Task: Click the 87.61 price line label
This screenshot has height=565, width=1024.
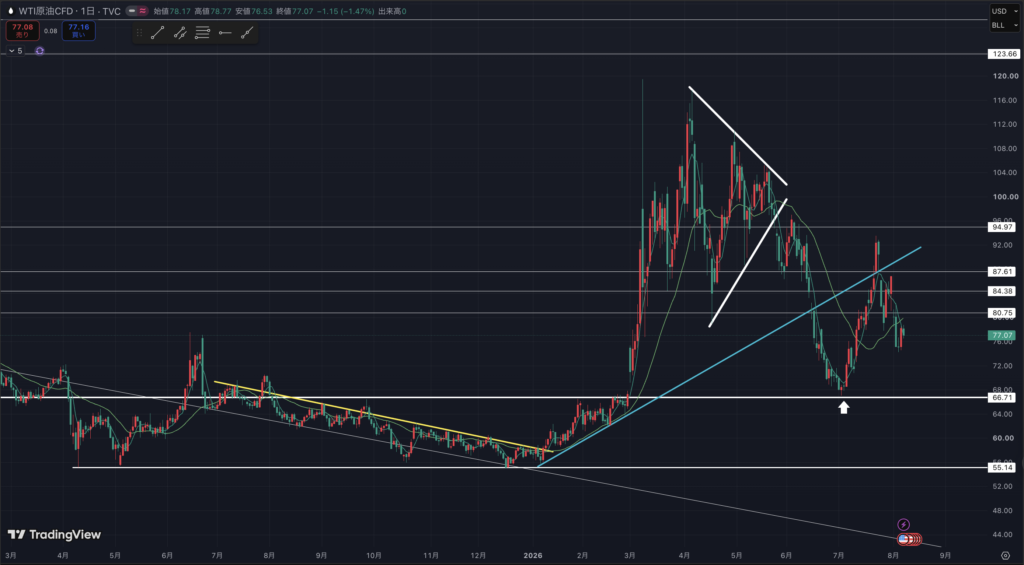Action: (x=1002, y=272)
